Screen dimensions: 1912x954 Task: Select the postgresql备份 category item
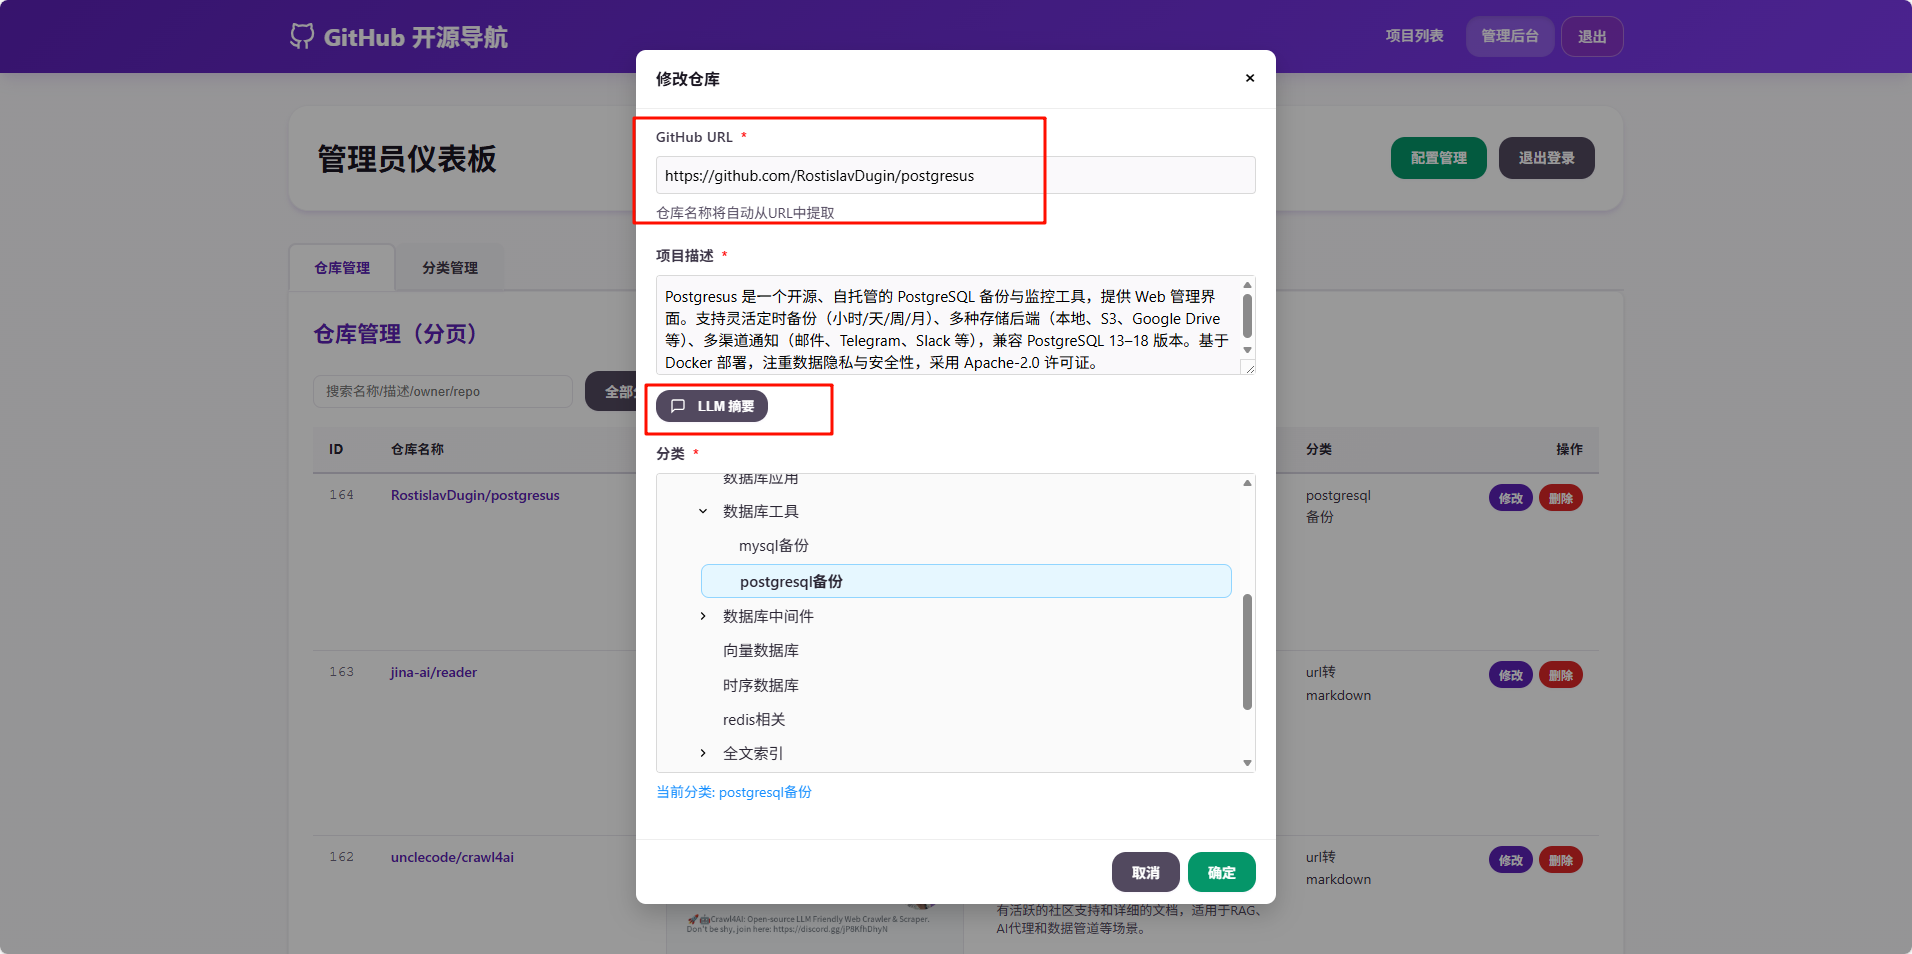tap(790, 582)
